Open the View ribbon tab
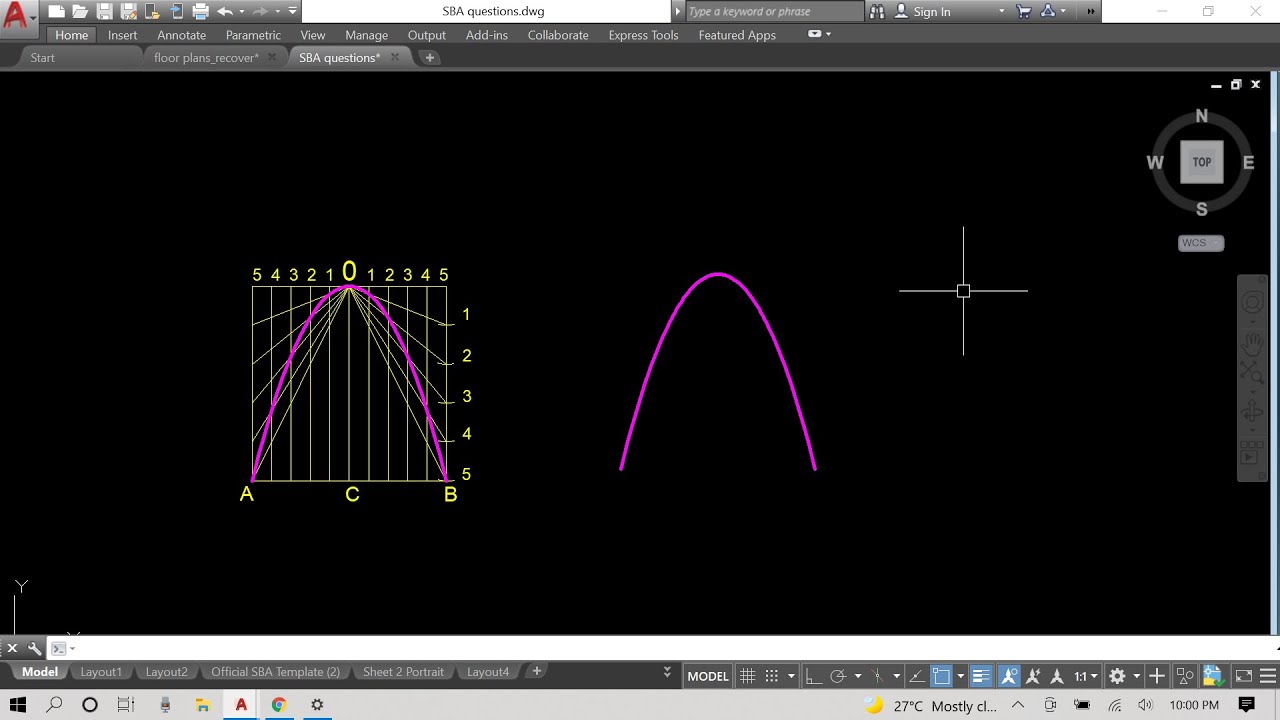This screenshot has height=720, width=1280. click(x=313, y=35)
